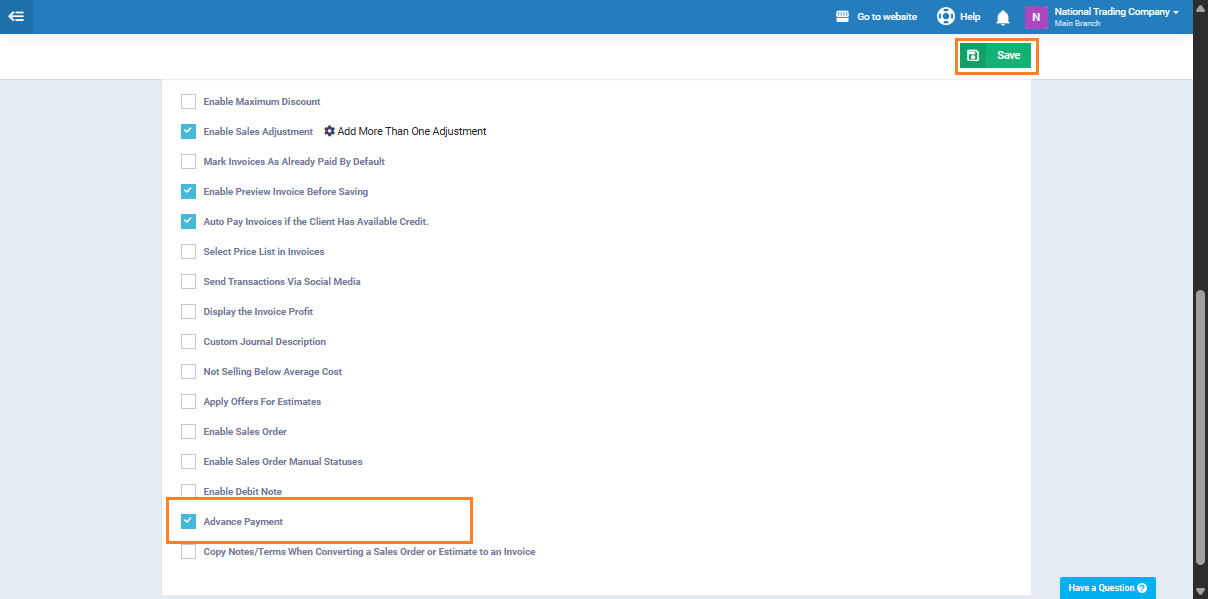The width and height of the screenshot is (1208, 599).
Task: Open the Have a Question chat button
Action: (1108, 588)
